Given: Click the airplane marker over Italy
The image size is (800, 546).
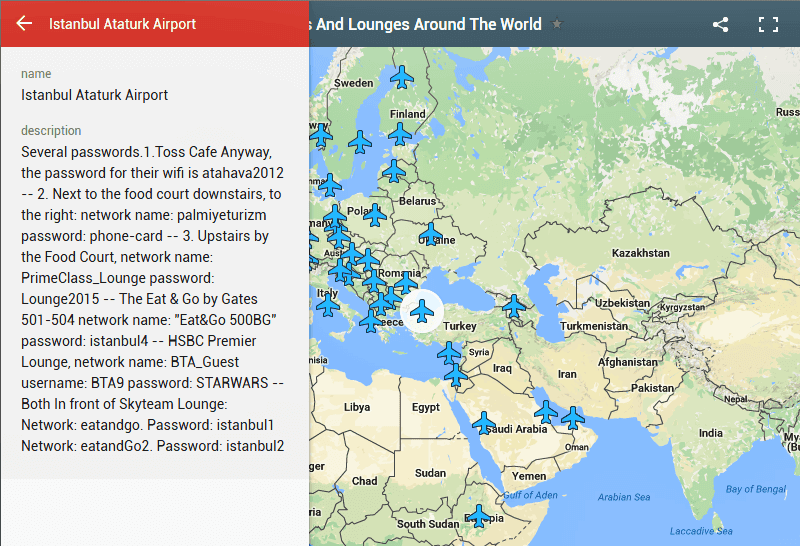Looking at the screenshot, I should pyautogui.click(x=327, y=303).
